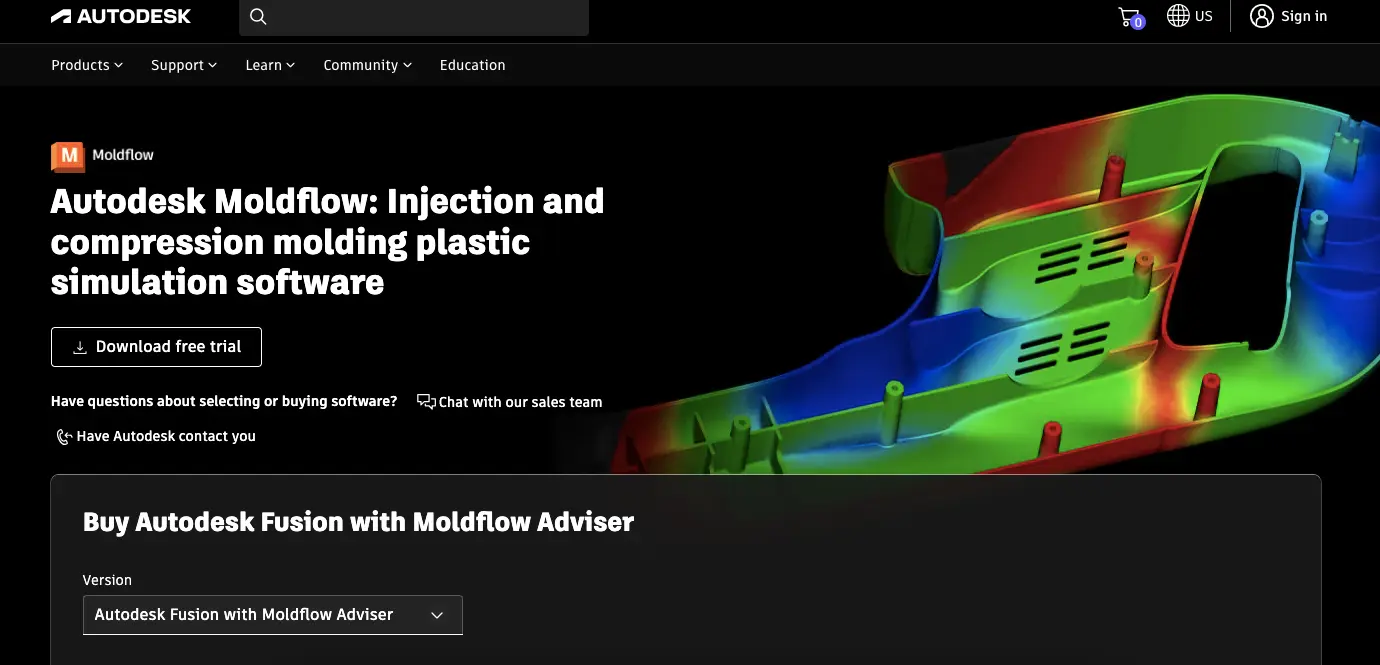Click the globe region selector icon
The width and height of the screenshot is (1380, 665).
point(1176,16)
